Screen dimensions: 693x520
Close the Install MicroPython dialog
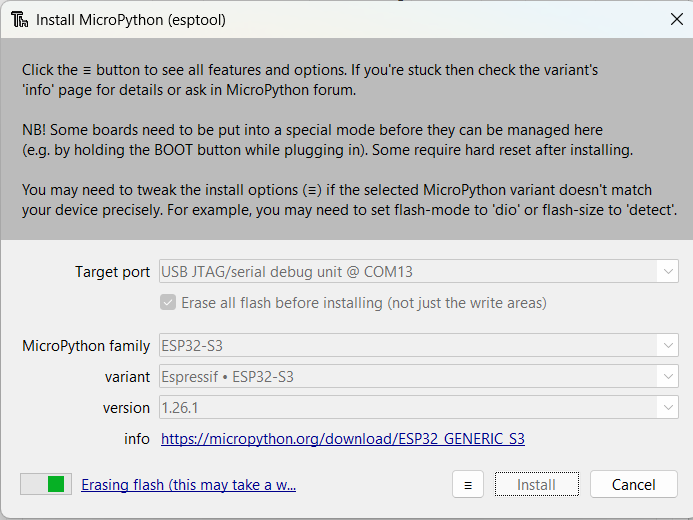tap(675, 19)
